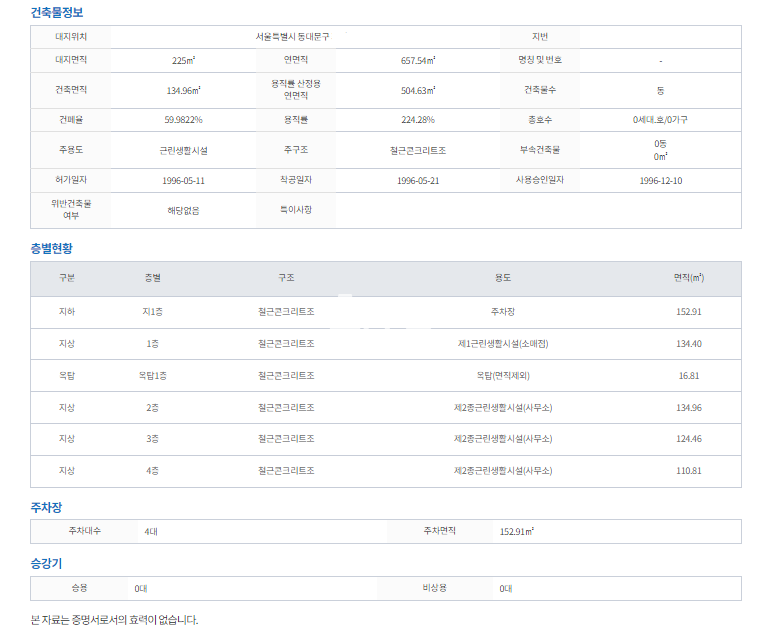Select the 용적률 value 224.28%
This screenshot has width=760, height=635.
(418, 120)
